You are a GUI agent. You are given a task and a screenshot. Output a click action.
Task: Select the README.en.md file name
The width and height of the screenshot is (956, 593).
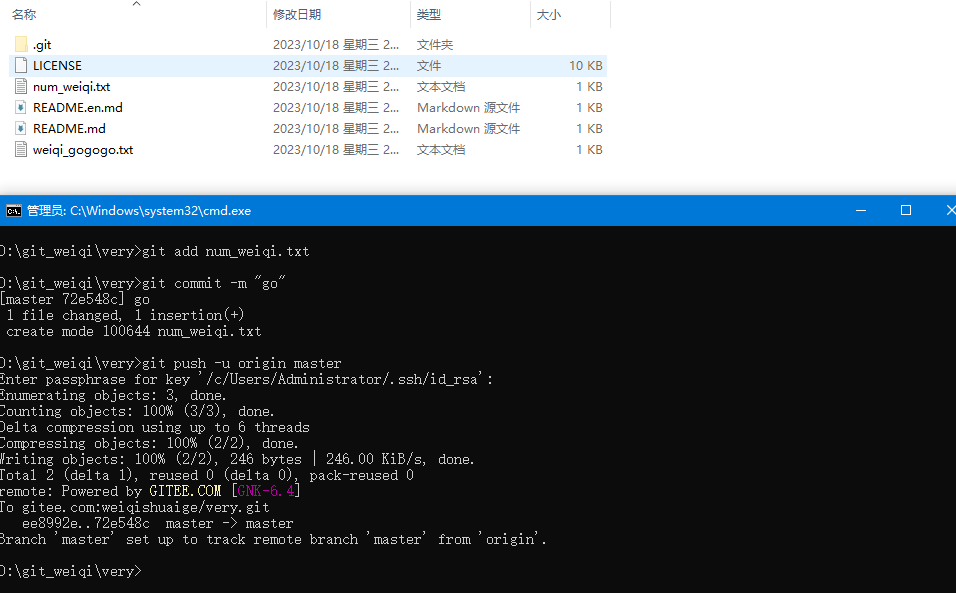[77, 108]
